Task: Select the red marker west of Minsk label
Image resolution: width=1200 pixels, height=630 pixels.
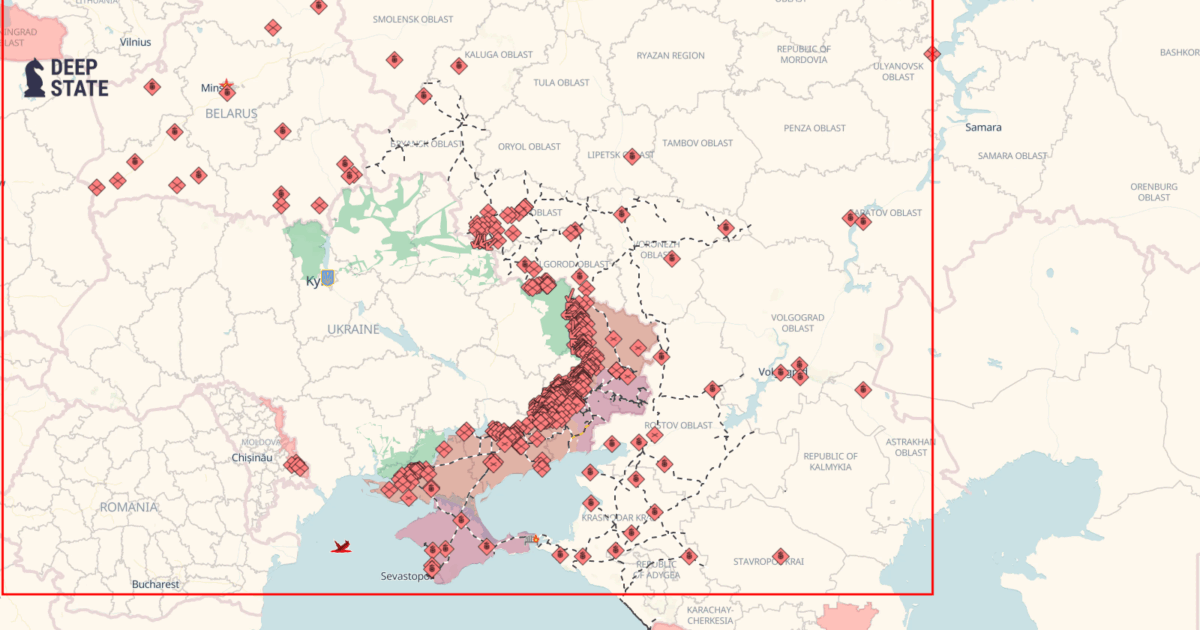Action: (x=151, y=87)
